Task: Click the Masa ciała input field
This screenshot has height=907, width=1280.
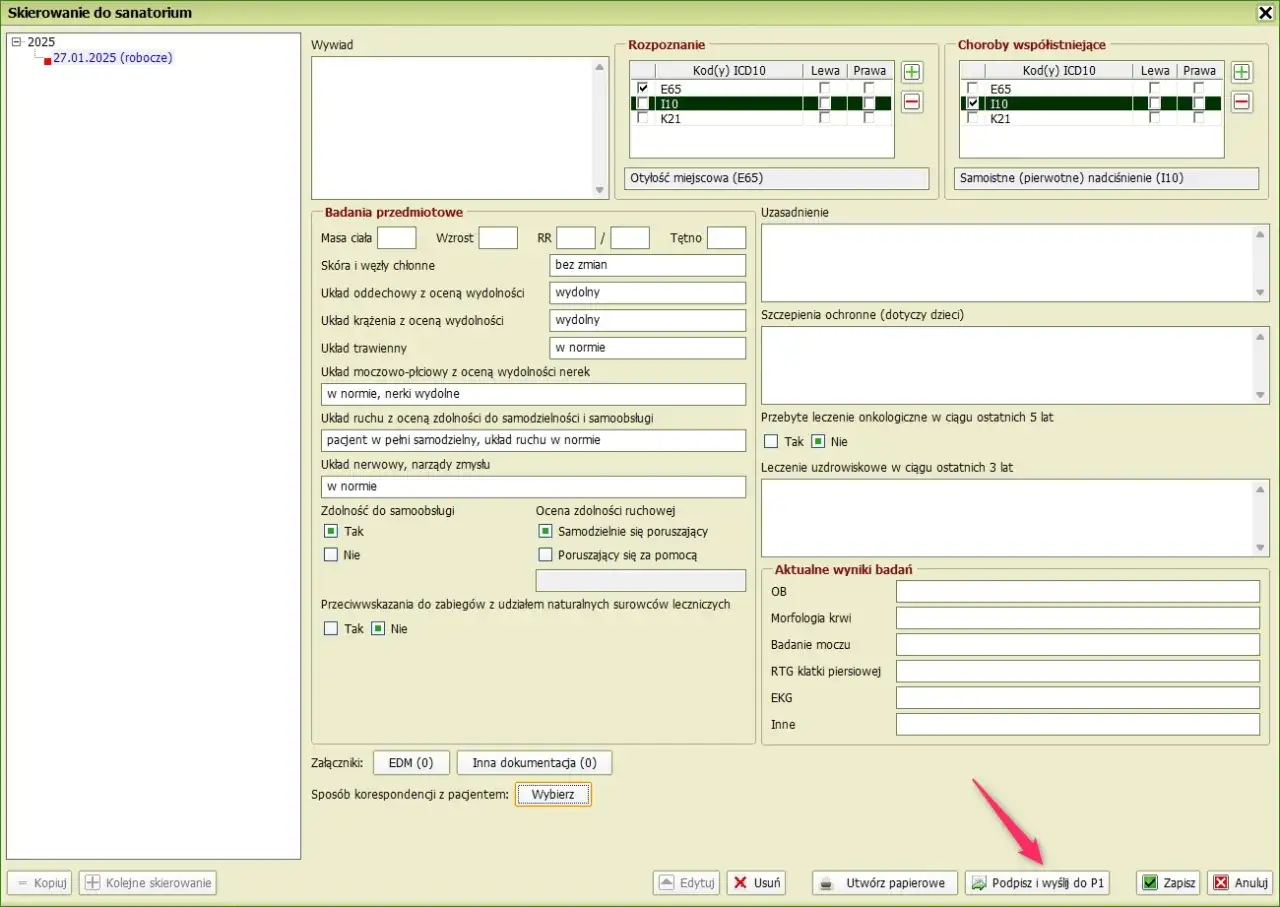Action: click(x=396, y=238)
